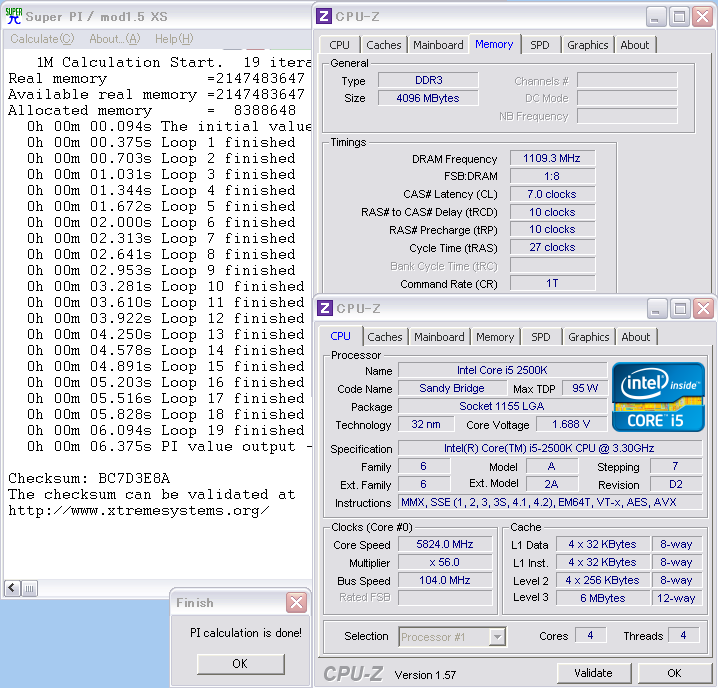
Task: Switch to Caches tab in lower CPU-Z window
Action: 385,337
